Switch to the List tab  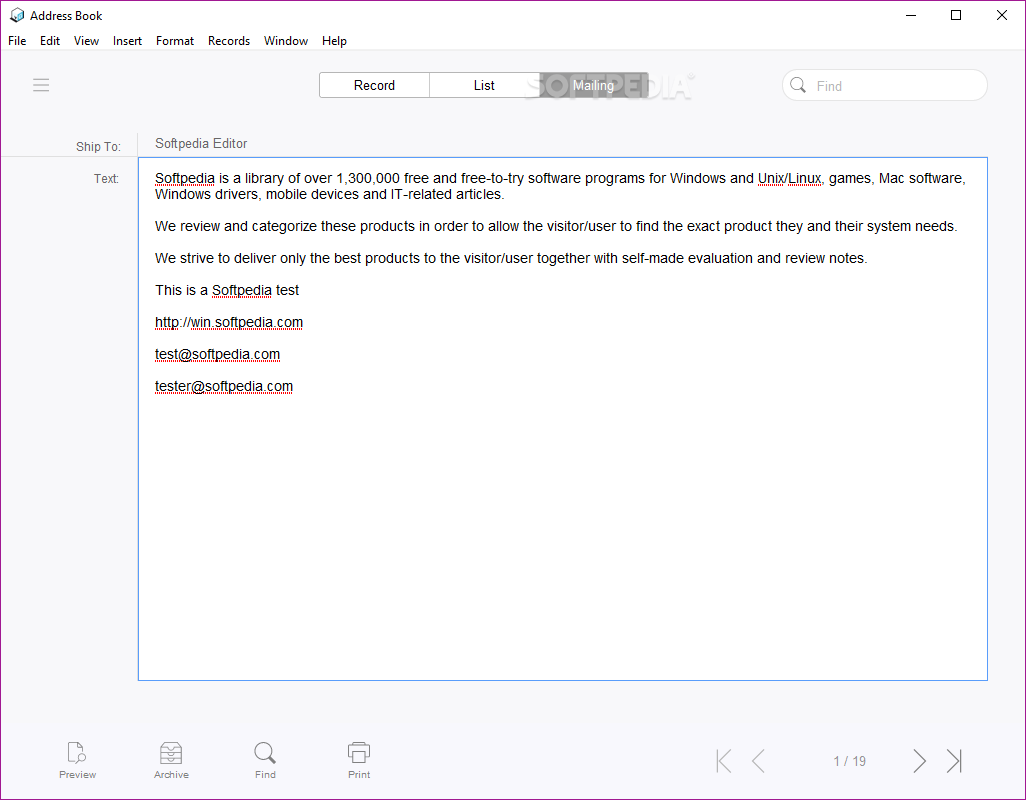click(x=484, y=85)
